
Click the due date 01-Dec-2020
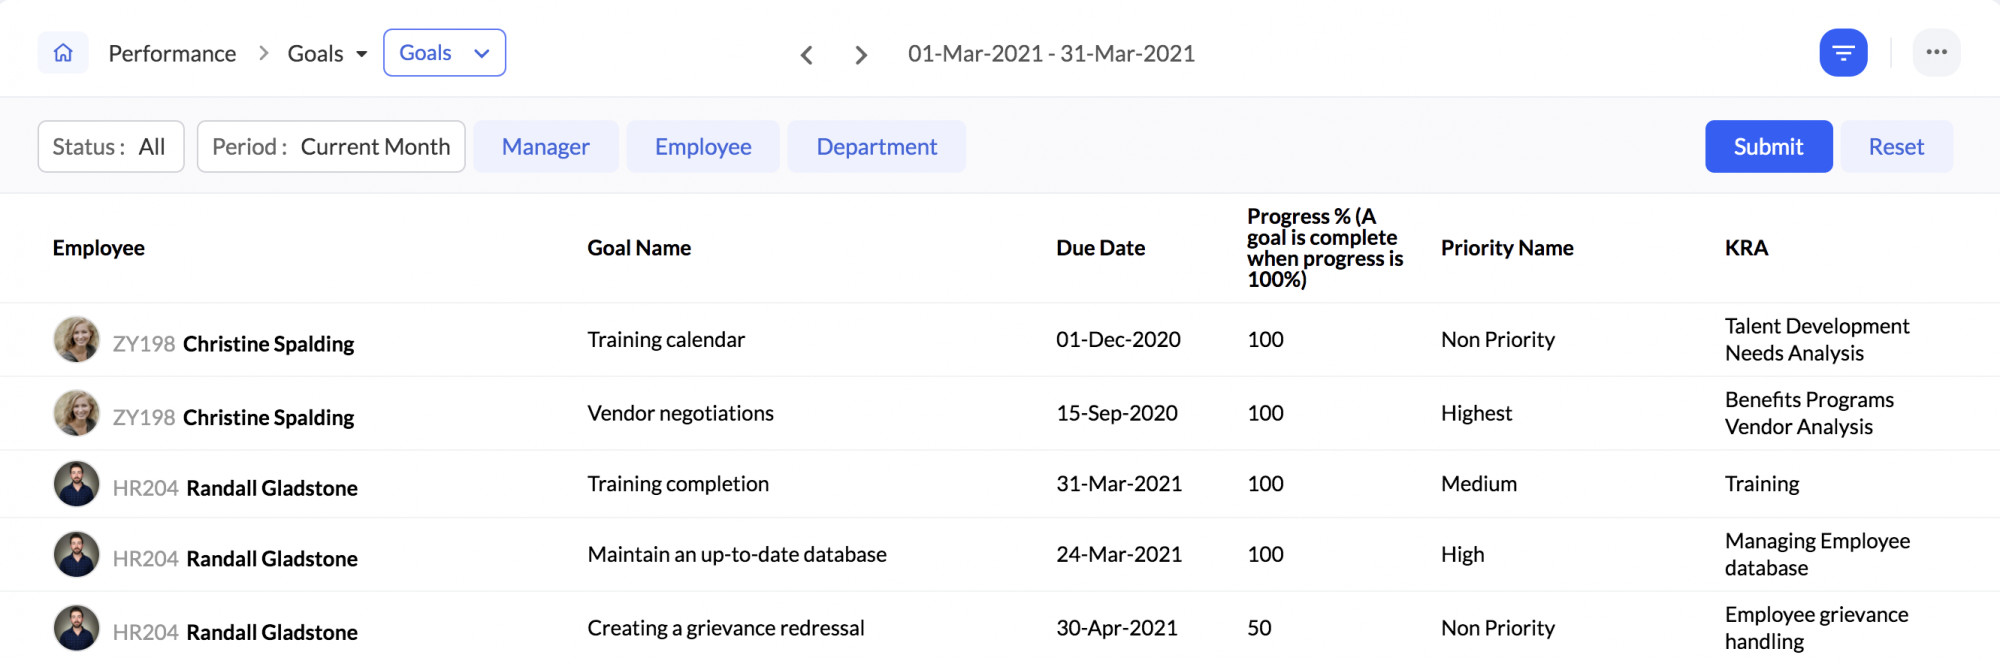click(x=1118, y=340)
